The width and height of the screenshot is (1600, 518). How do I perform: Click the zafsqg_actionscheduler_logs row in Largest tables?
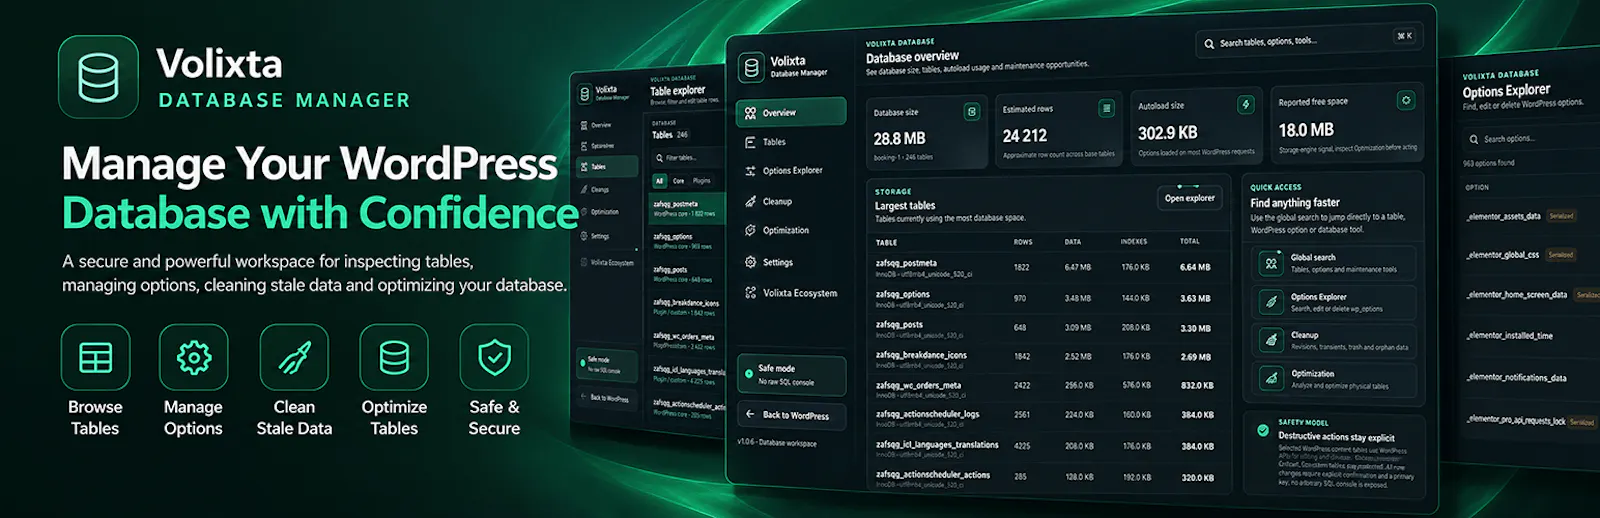[1049, 416]
